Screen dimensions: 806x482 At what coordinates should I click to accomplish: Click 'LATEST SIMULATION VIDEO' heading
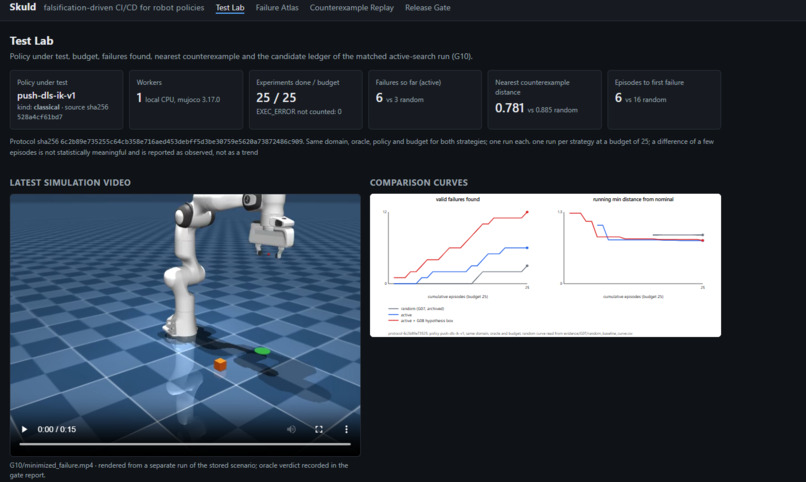[70, 182]
